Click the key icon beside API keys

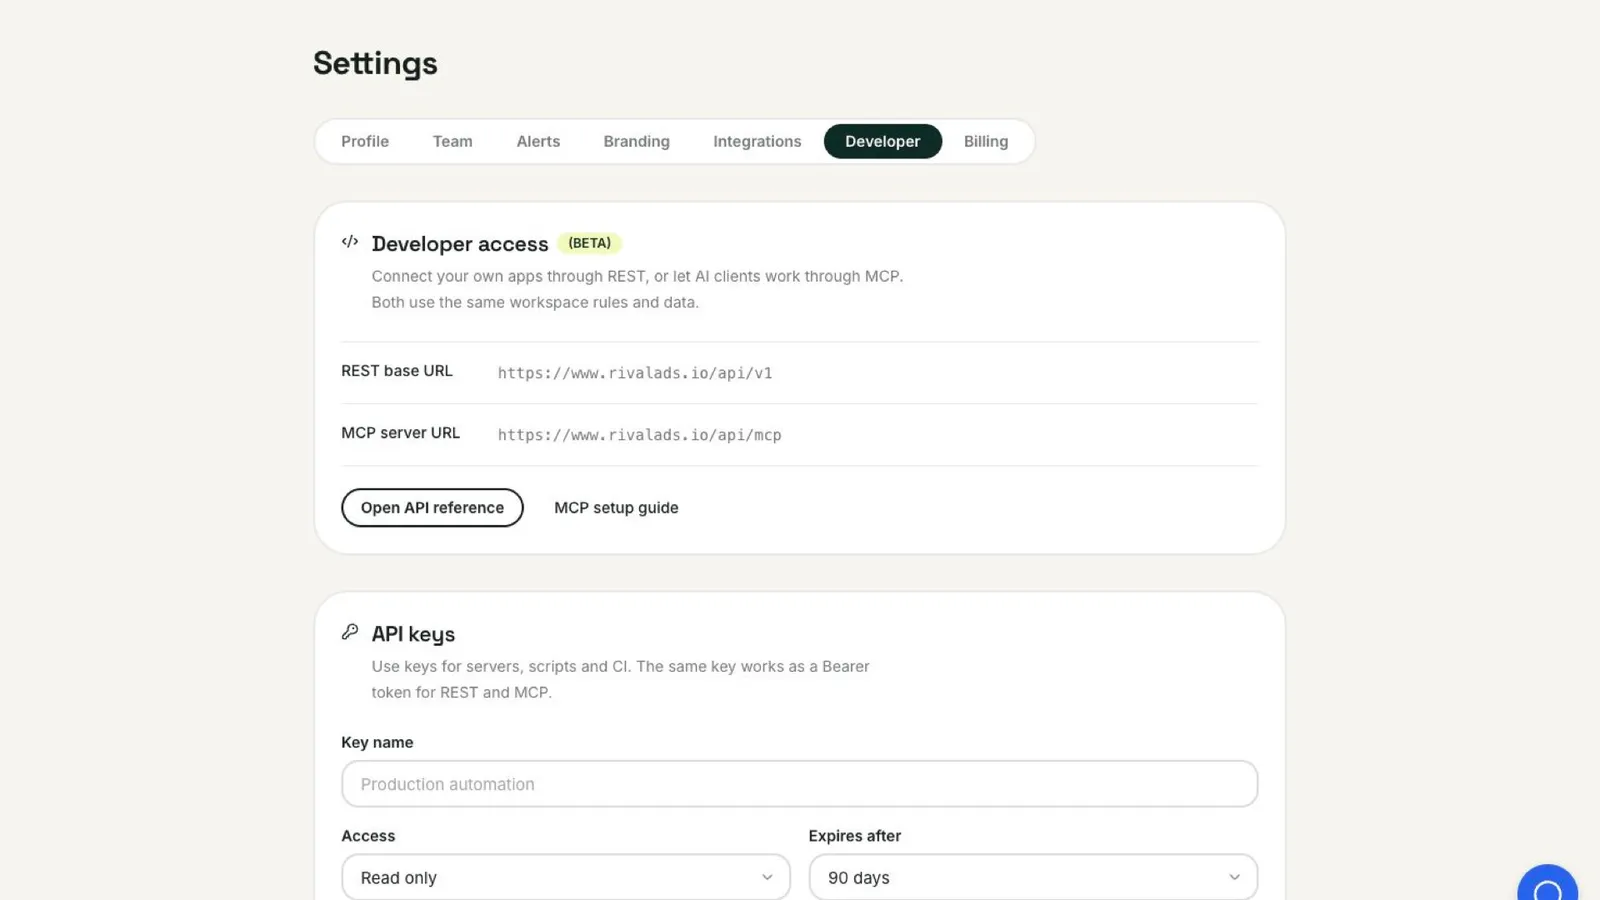point(350,632)
